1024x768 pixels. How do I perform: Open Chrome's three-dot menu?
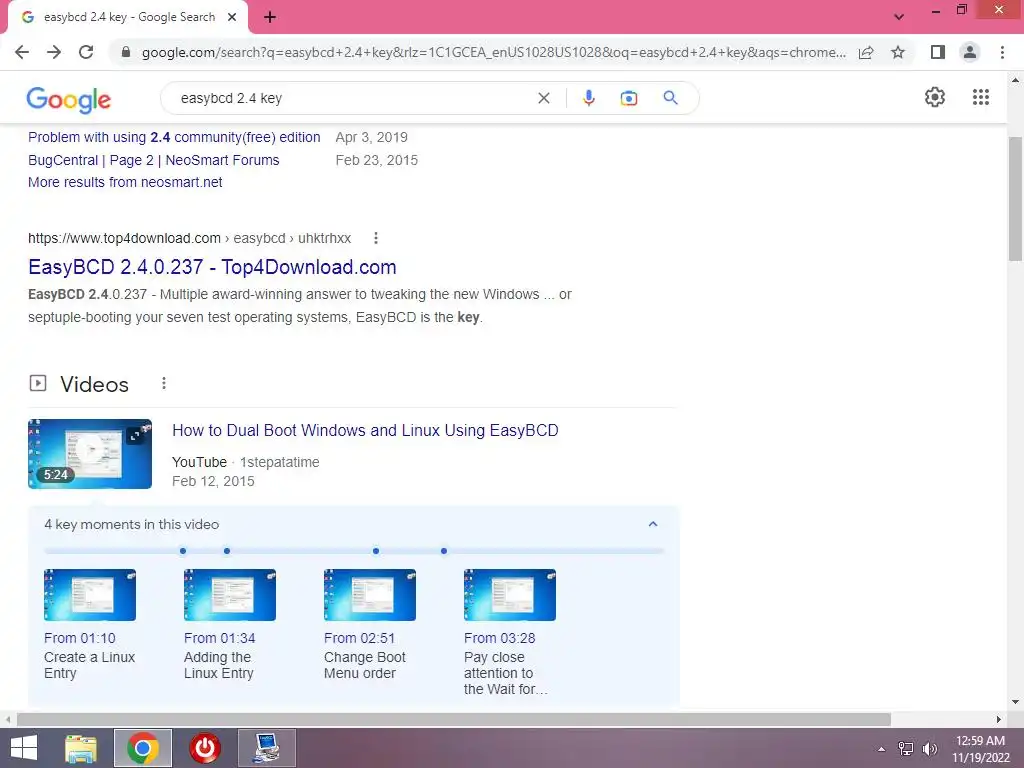pyautogui.click(x=1002, y=52)
